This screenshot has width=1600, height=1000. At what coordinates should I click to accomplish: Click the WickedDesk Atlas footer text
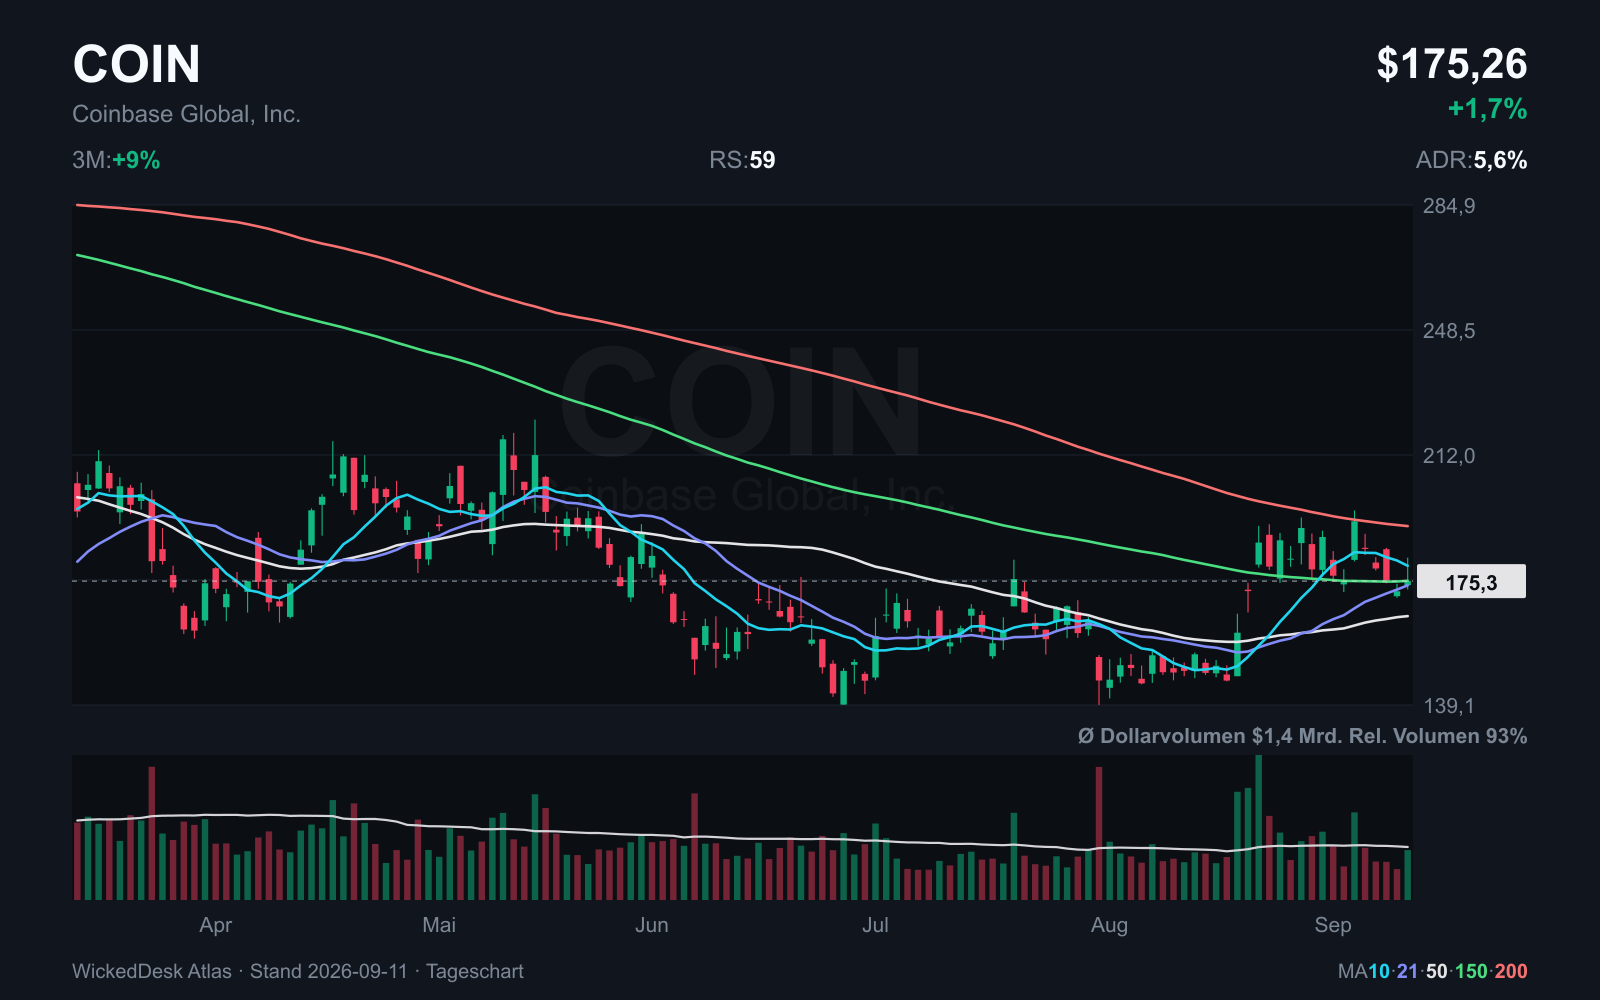(x=298, y=971)
